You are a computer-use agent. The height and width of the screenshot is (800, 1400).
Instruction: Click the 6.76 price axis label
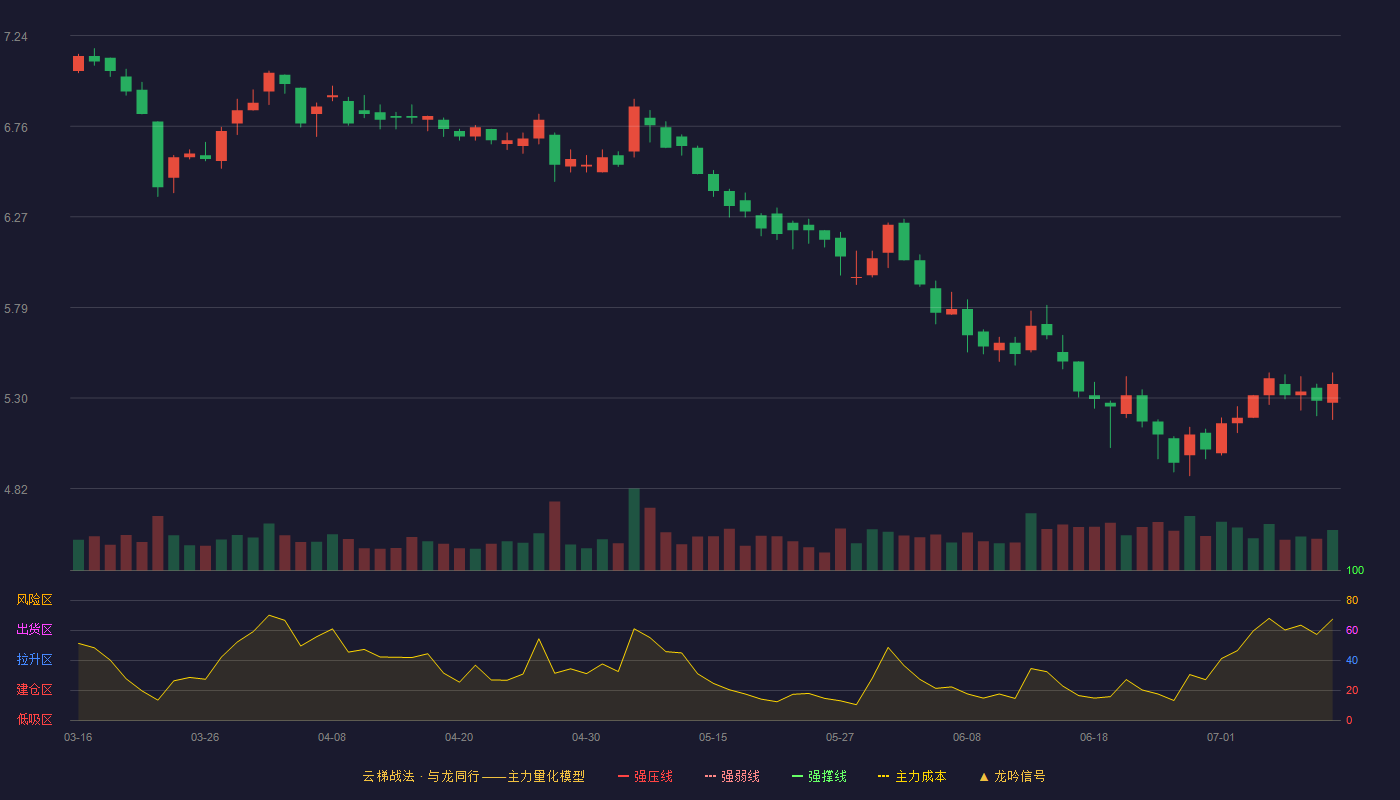(x=16, y=127)
